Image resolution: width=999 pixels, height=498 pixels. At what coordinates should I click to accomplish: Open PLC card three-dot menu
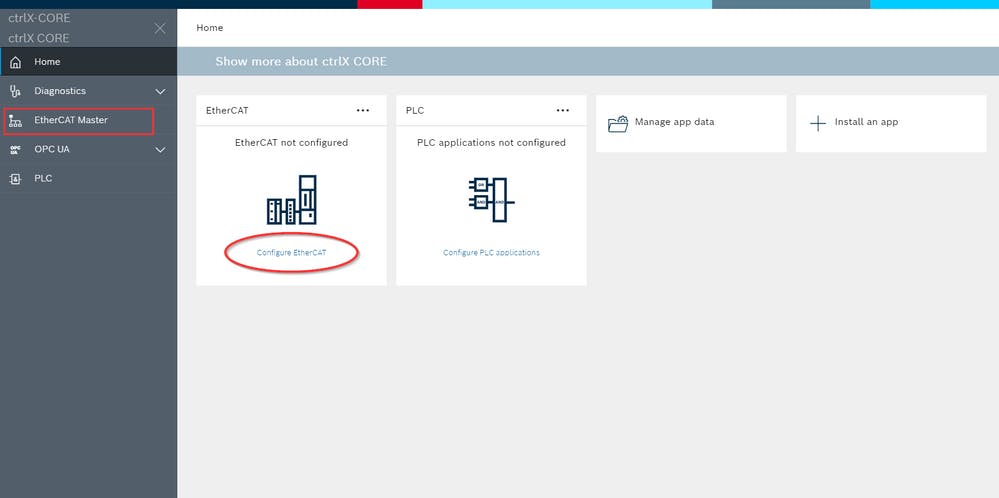pyautogui.click(x=563, y=110)
